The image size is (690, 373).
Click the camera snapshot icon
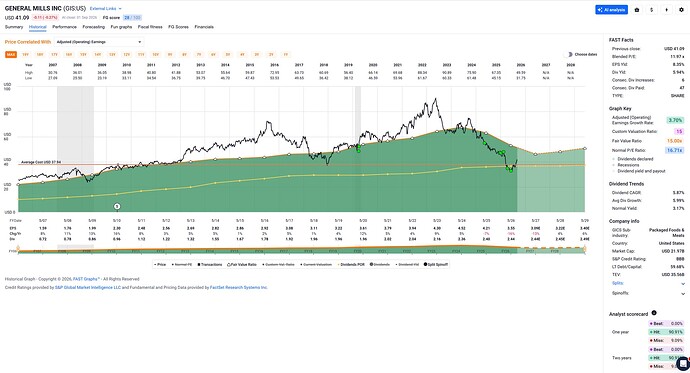(x=637, y=10)
